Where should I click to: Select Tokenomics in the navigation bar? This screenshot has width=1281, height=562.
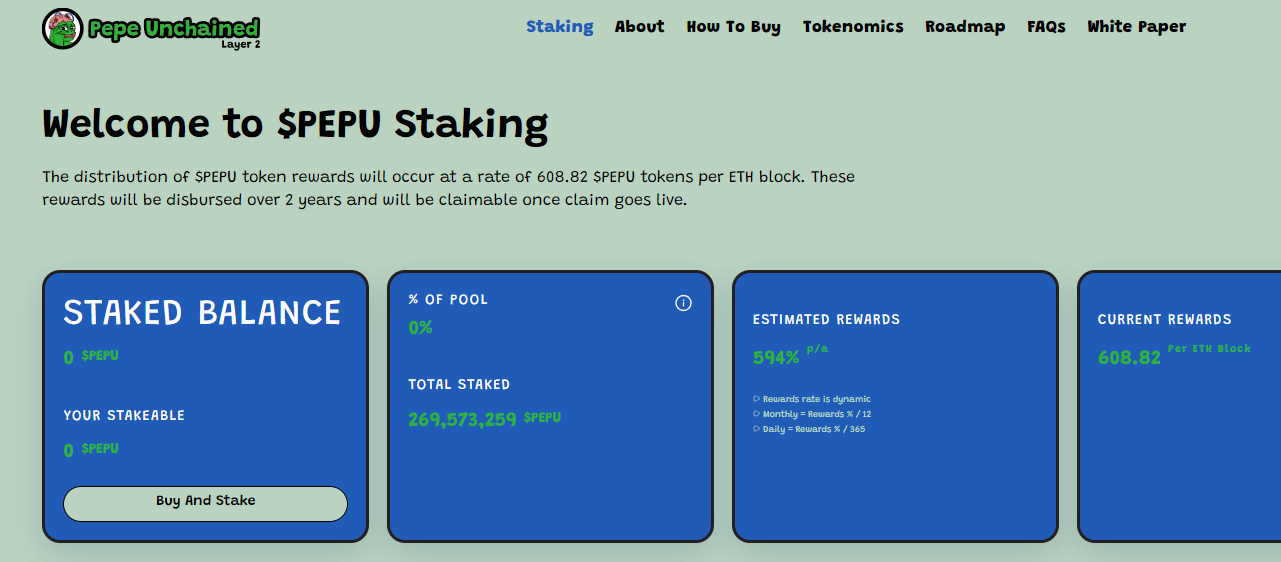coord(852,27)
